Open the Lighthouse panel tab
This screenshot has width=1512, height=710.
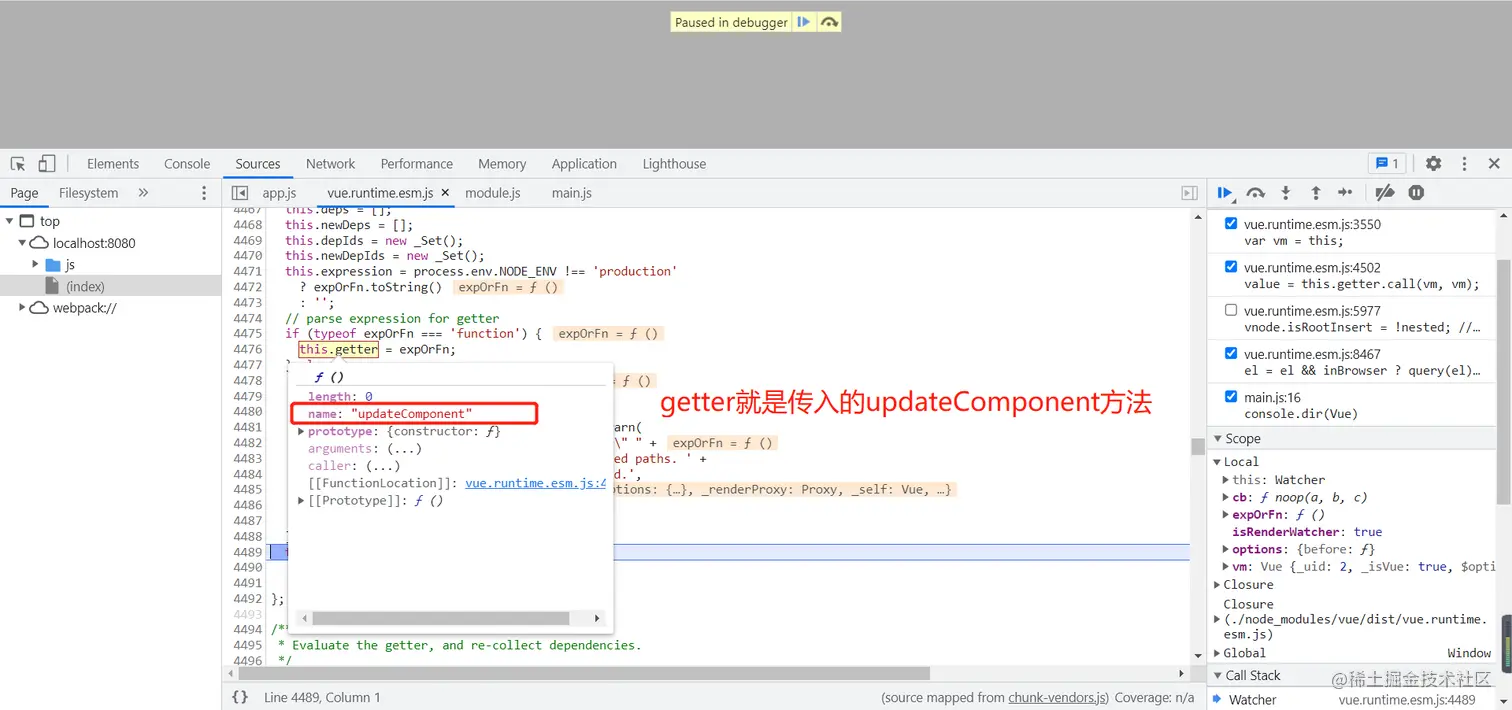coord(674,164)
